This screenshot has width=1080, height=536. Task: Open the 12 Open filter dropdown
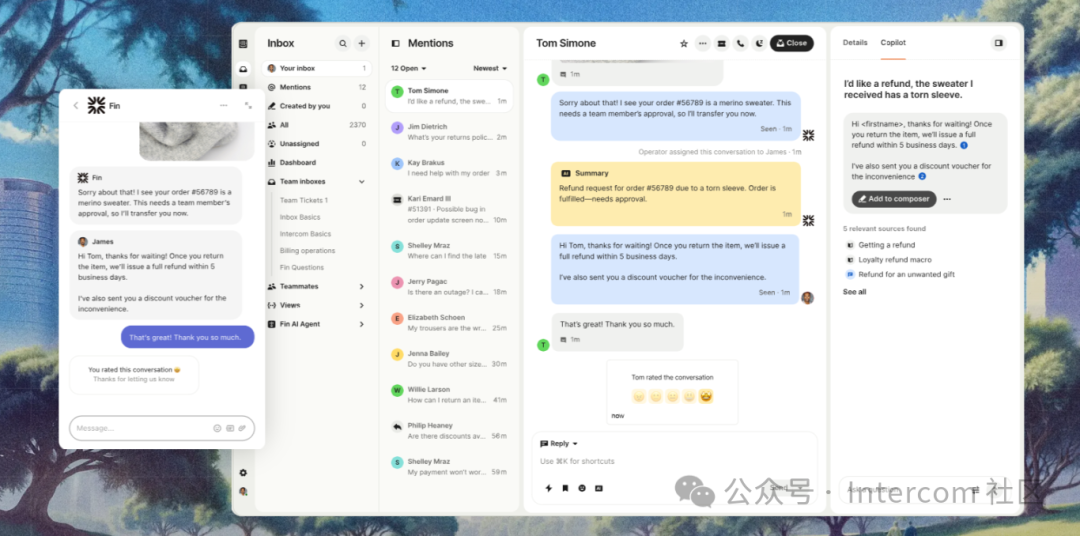point(408,69)
